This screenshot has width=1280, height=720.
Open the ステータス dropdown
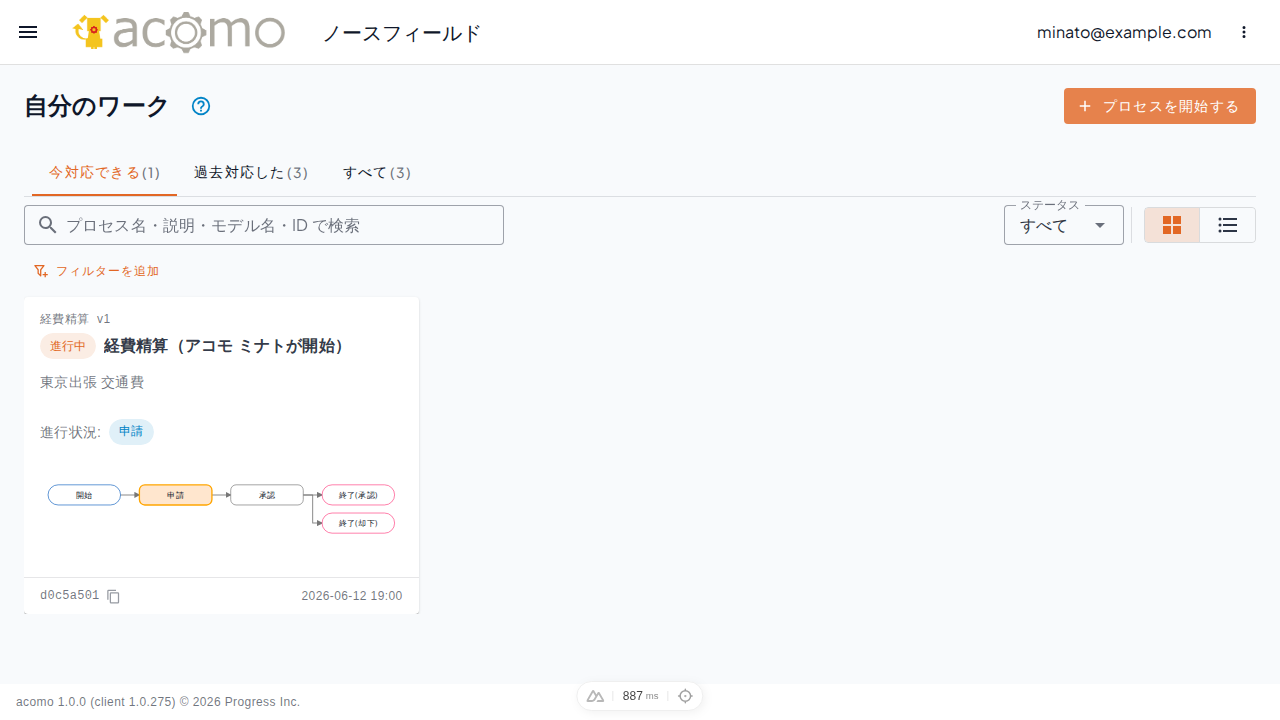click(x=1064, y=225)
